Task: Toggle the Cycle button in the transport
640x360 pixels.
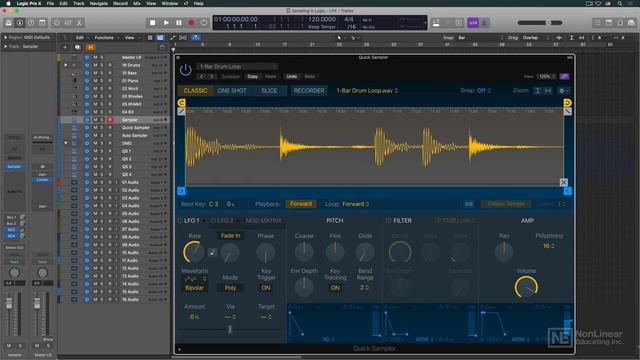Action: click(x=204, y=23)
